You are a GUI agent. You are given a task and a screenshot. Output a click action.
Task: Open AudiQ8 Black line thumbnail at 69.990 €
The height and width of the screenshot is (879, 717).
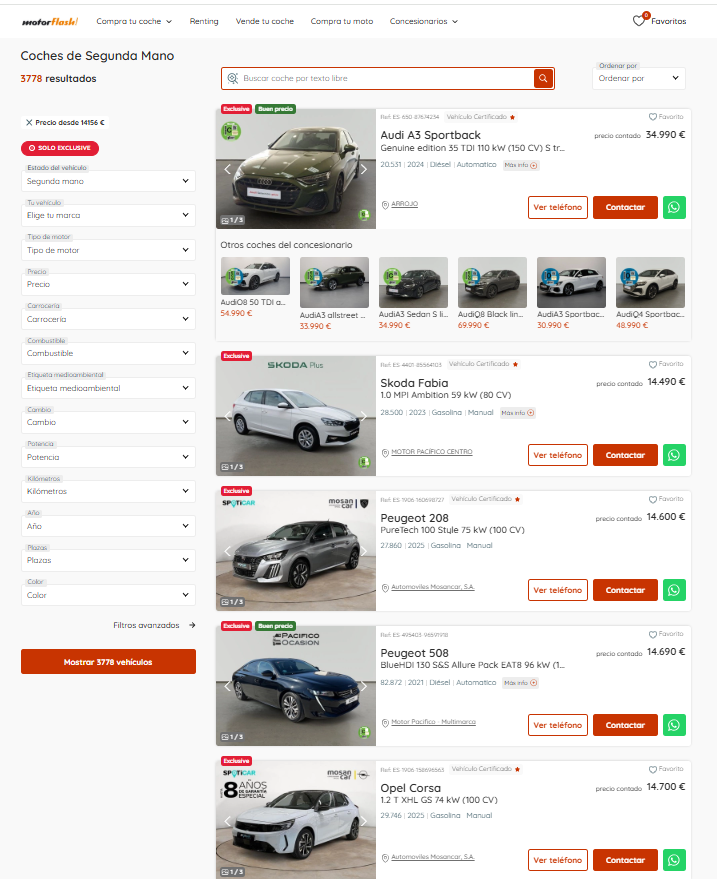pyautogui.click(x=492, y=283)
